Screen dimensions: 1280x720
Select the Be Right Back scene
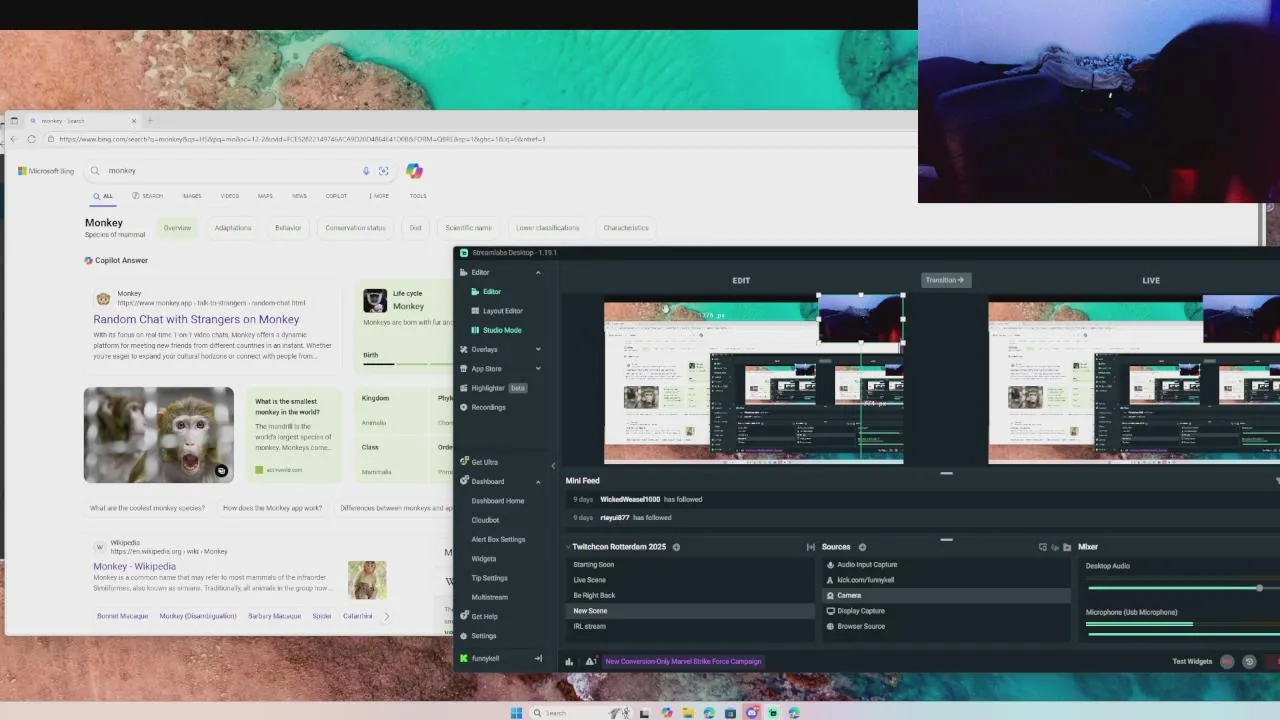click(x=690, y=595)
